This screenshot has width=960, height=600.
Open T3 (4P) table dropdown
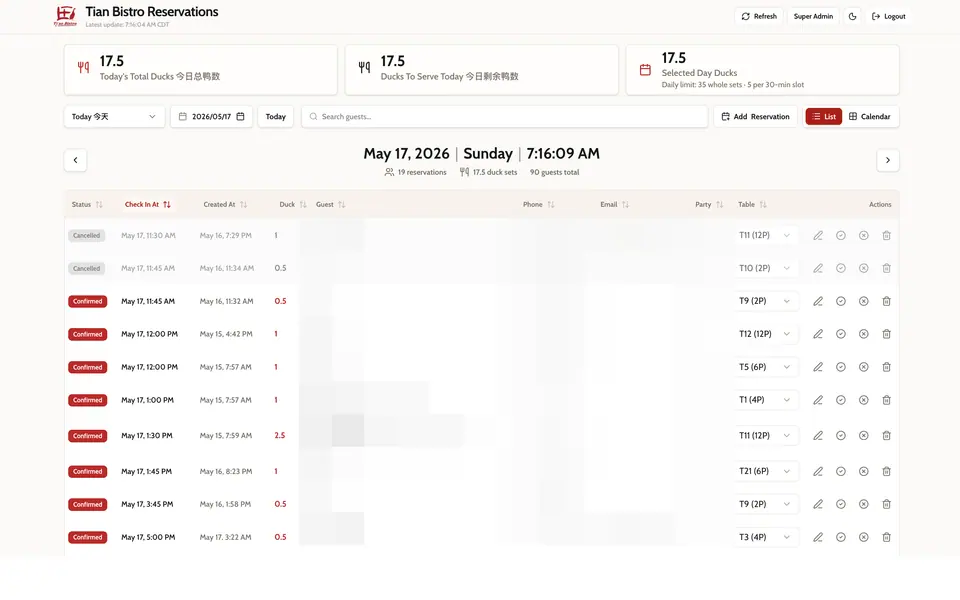pos(765,538)
